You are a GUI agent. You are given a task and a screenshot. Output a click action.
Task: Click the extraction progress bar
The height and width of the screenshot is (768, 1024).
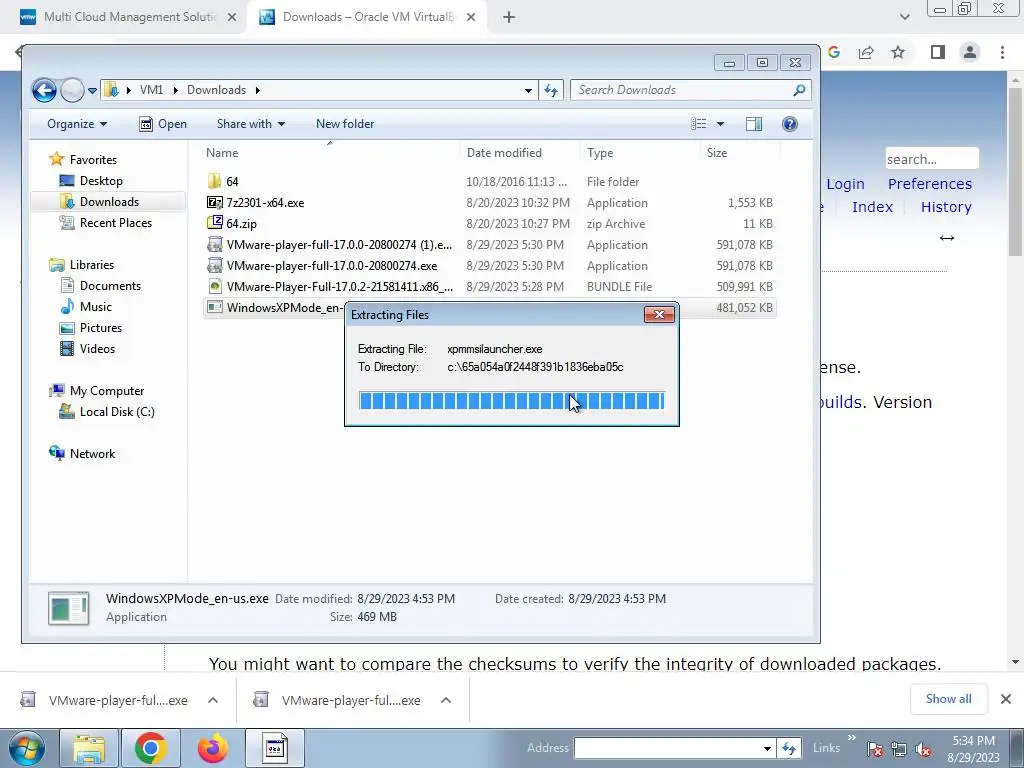(x=512, y=401)
